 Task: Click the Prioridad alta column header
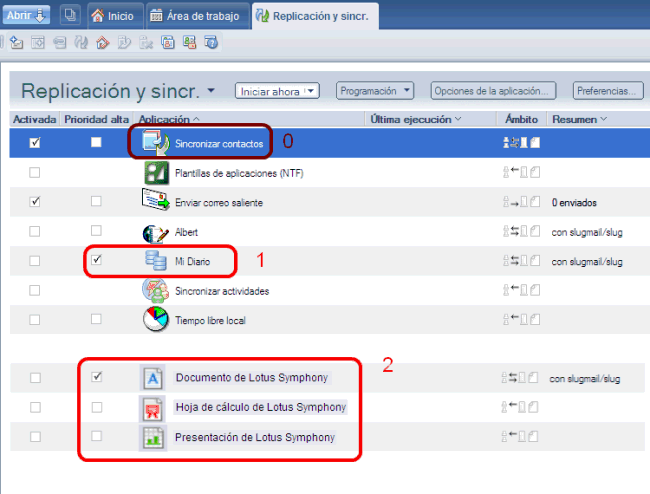[x=97, y=119]
